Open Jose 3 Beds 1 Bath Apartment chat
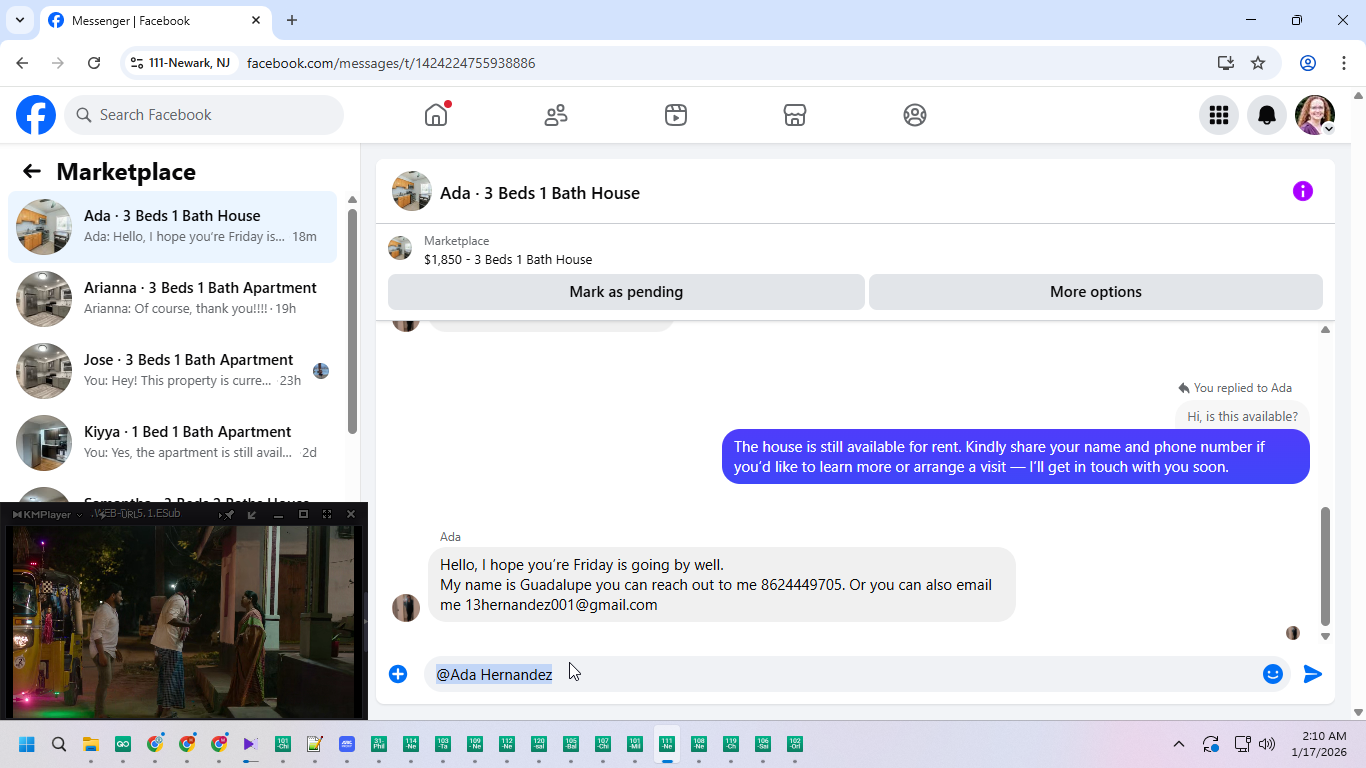The width and height of the screenshot is (1366, 768). click(172, 371)
